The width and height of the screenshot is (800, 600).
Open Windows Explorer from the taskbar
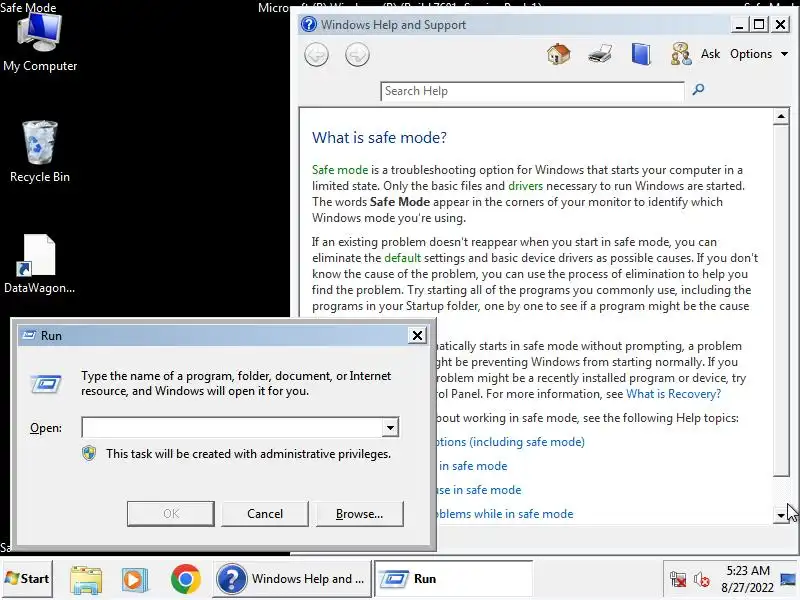(86, 580)
